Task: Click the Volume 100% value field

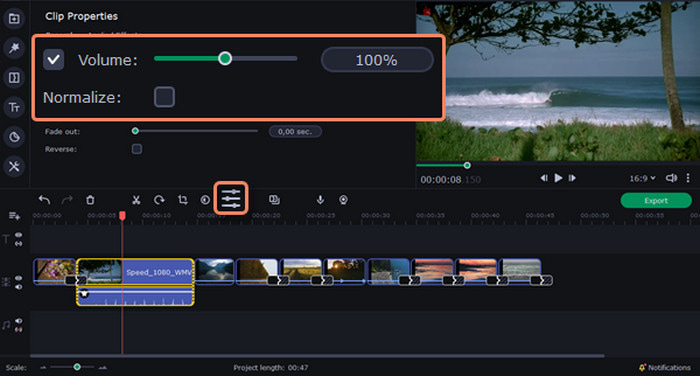Action: coord(377,60)
